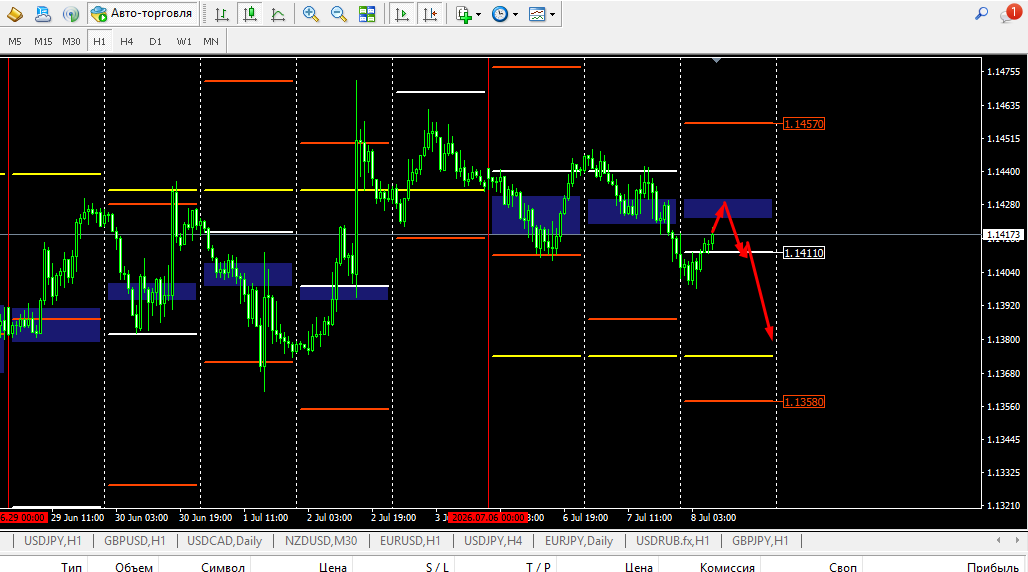Switch to the USDCAD,Daily chart tab
The width and height of the screenshot is (1028, 572).
pos(225,541)
